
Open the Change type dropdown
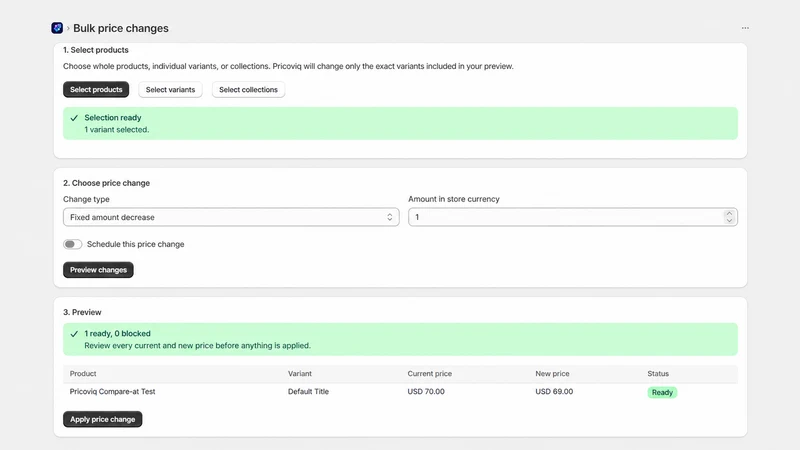[231, 217]
